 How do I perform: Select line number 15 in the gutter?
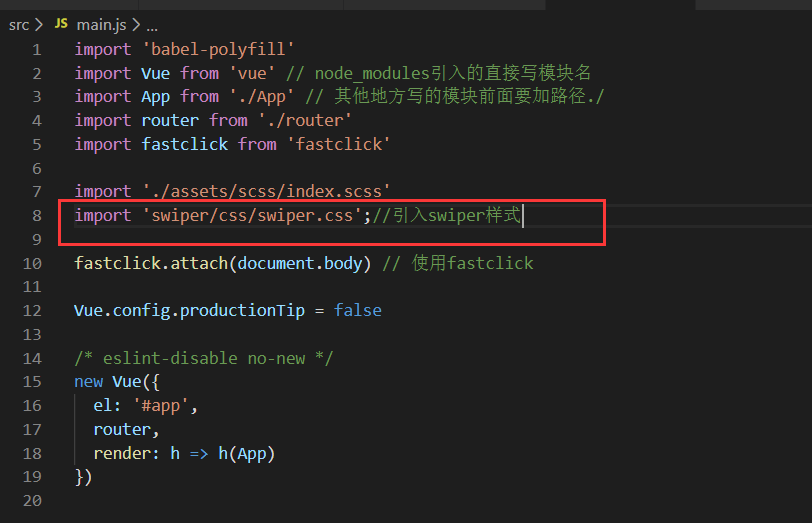click(32, 382)
